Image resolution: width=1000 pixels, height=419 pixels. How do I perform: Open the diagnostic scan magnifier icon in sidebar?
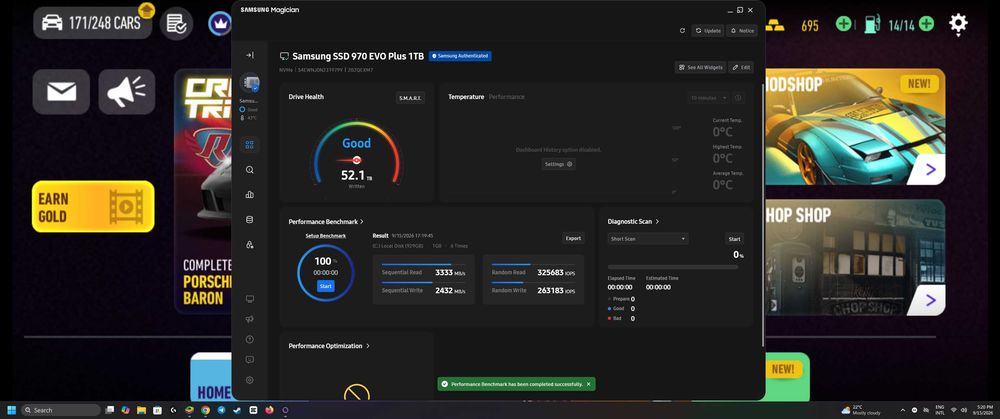tap(249, 170)
